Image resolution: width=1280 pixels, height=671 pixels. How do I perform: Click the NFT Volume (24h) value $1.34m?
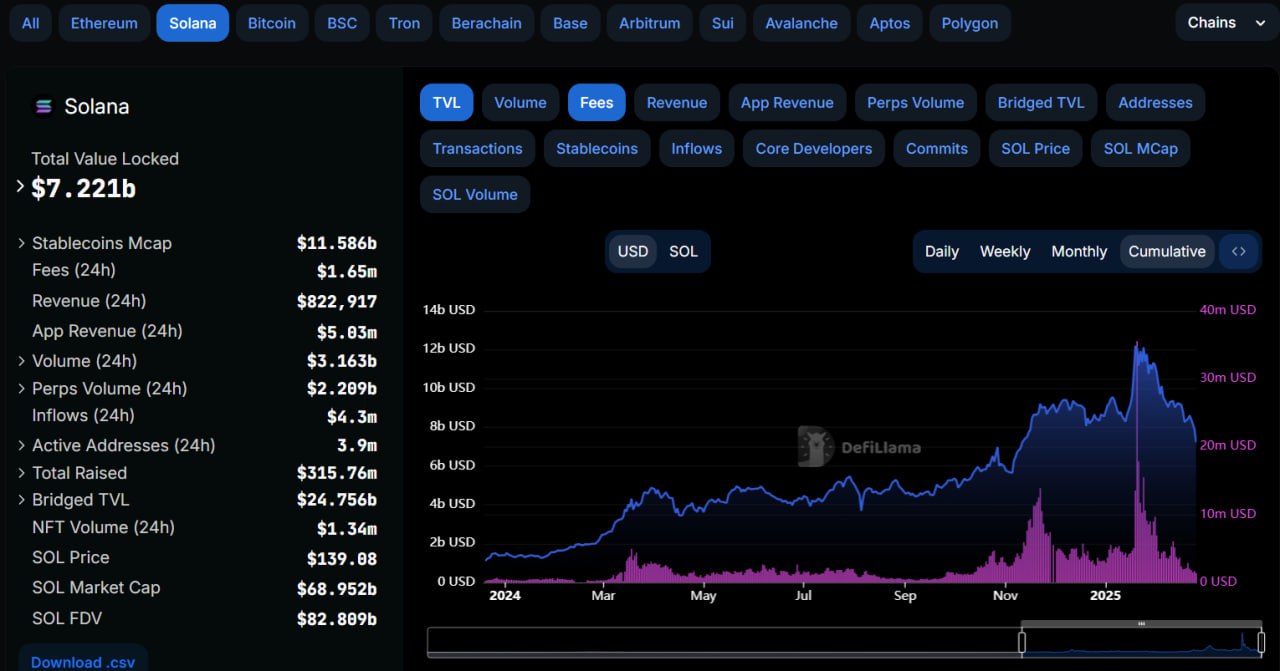pos(347,528)
